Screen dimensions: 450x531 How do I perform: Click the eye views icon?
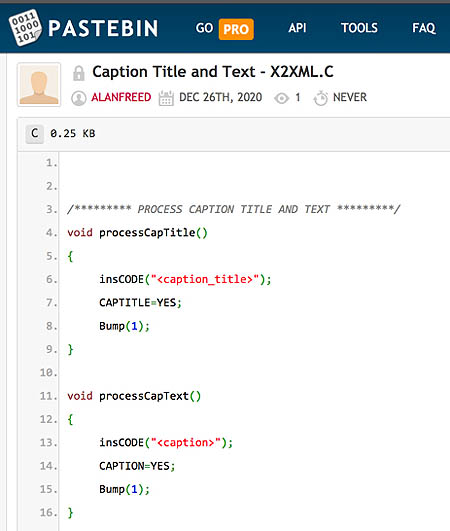(x=281, y=99)
